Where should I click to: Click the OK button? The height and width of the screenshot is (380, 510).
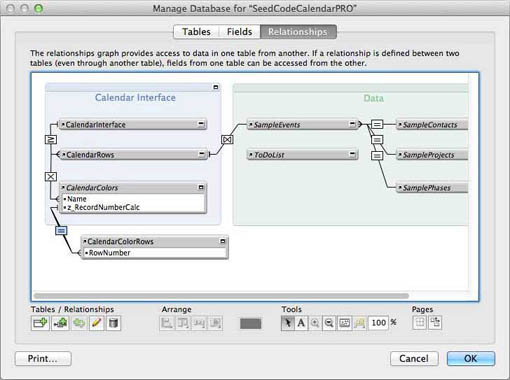[x=471, y=359]
